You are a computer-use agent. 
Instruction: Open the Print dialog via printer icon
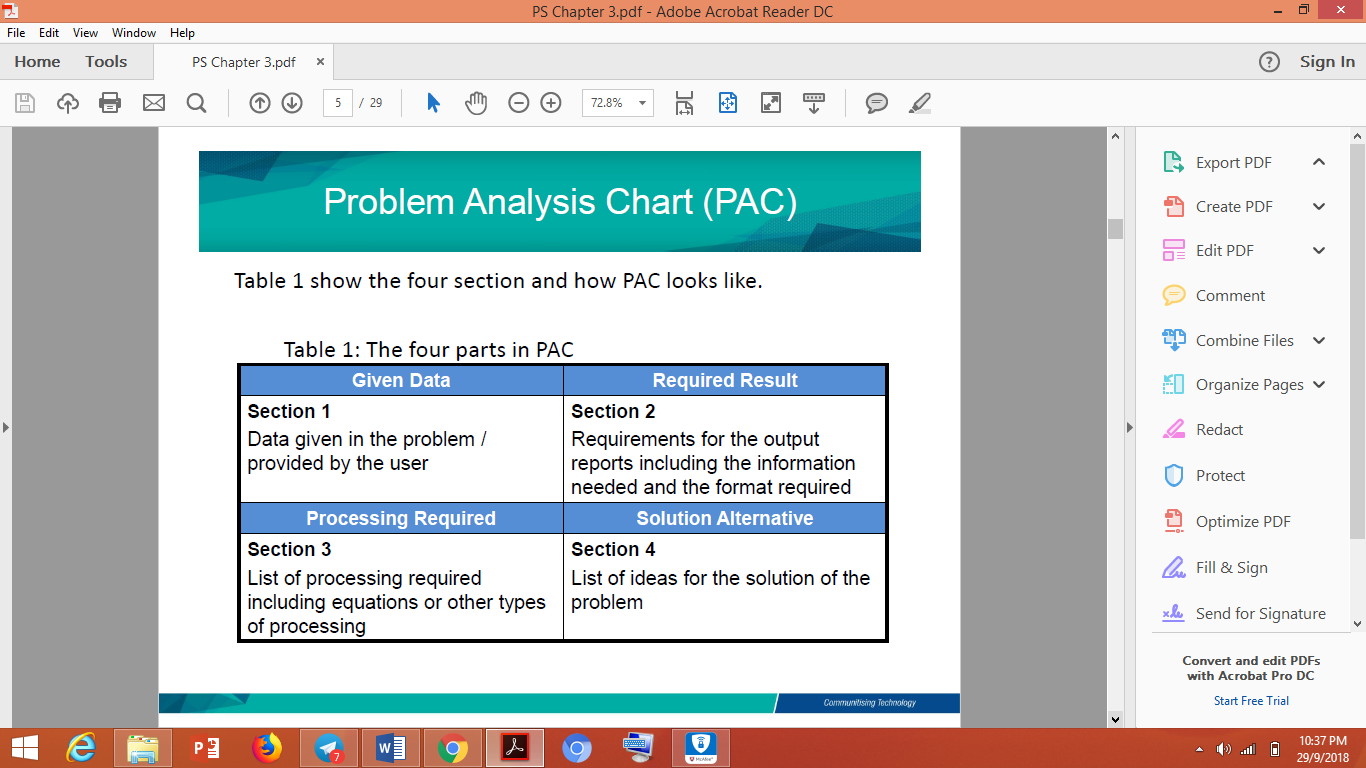110,102
